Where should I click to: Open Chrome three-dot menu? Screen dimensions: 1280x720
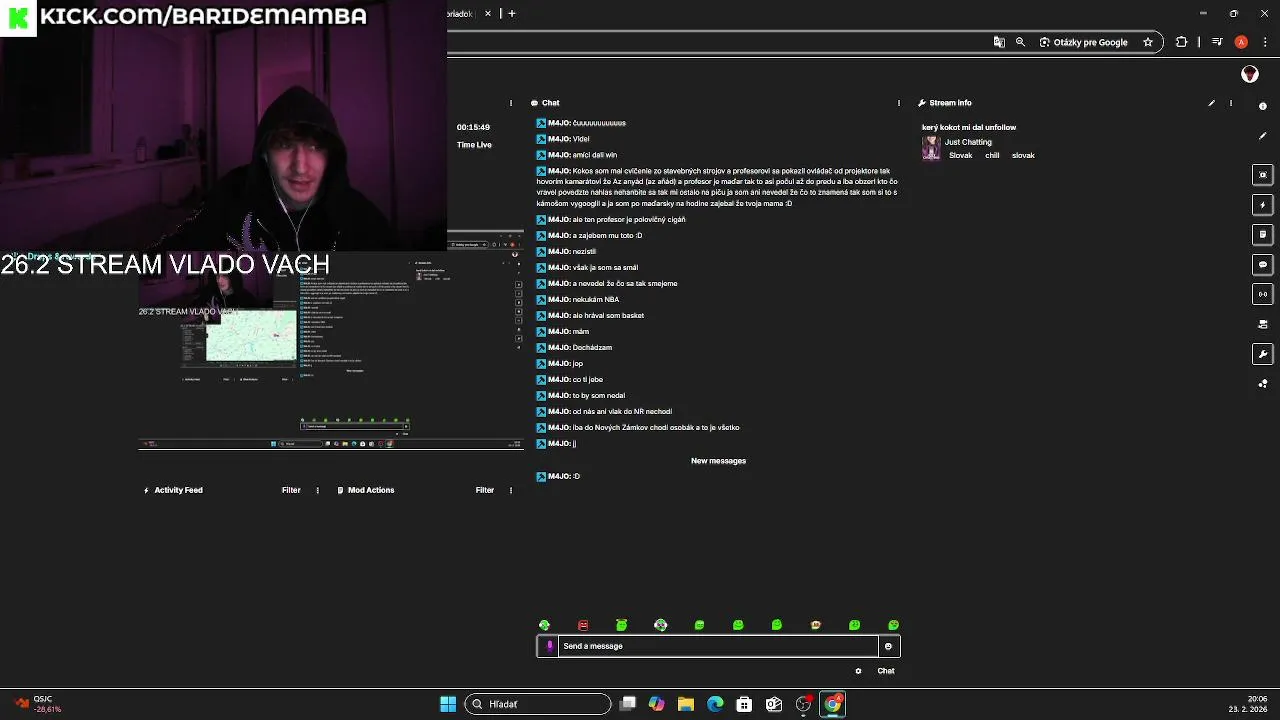pos(1263,42)
